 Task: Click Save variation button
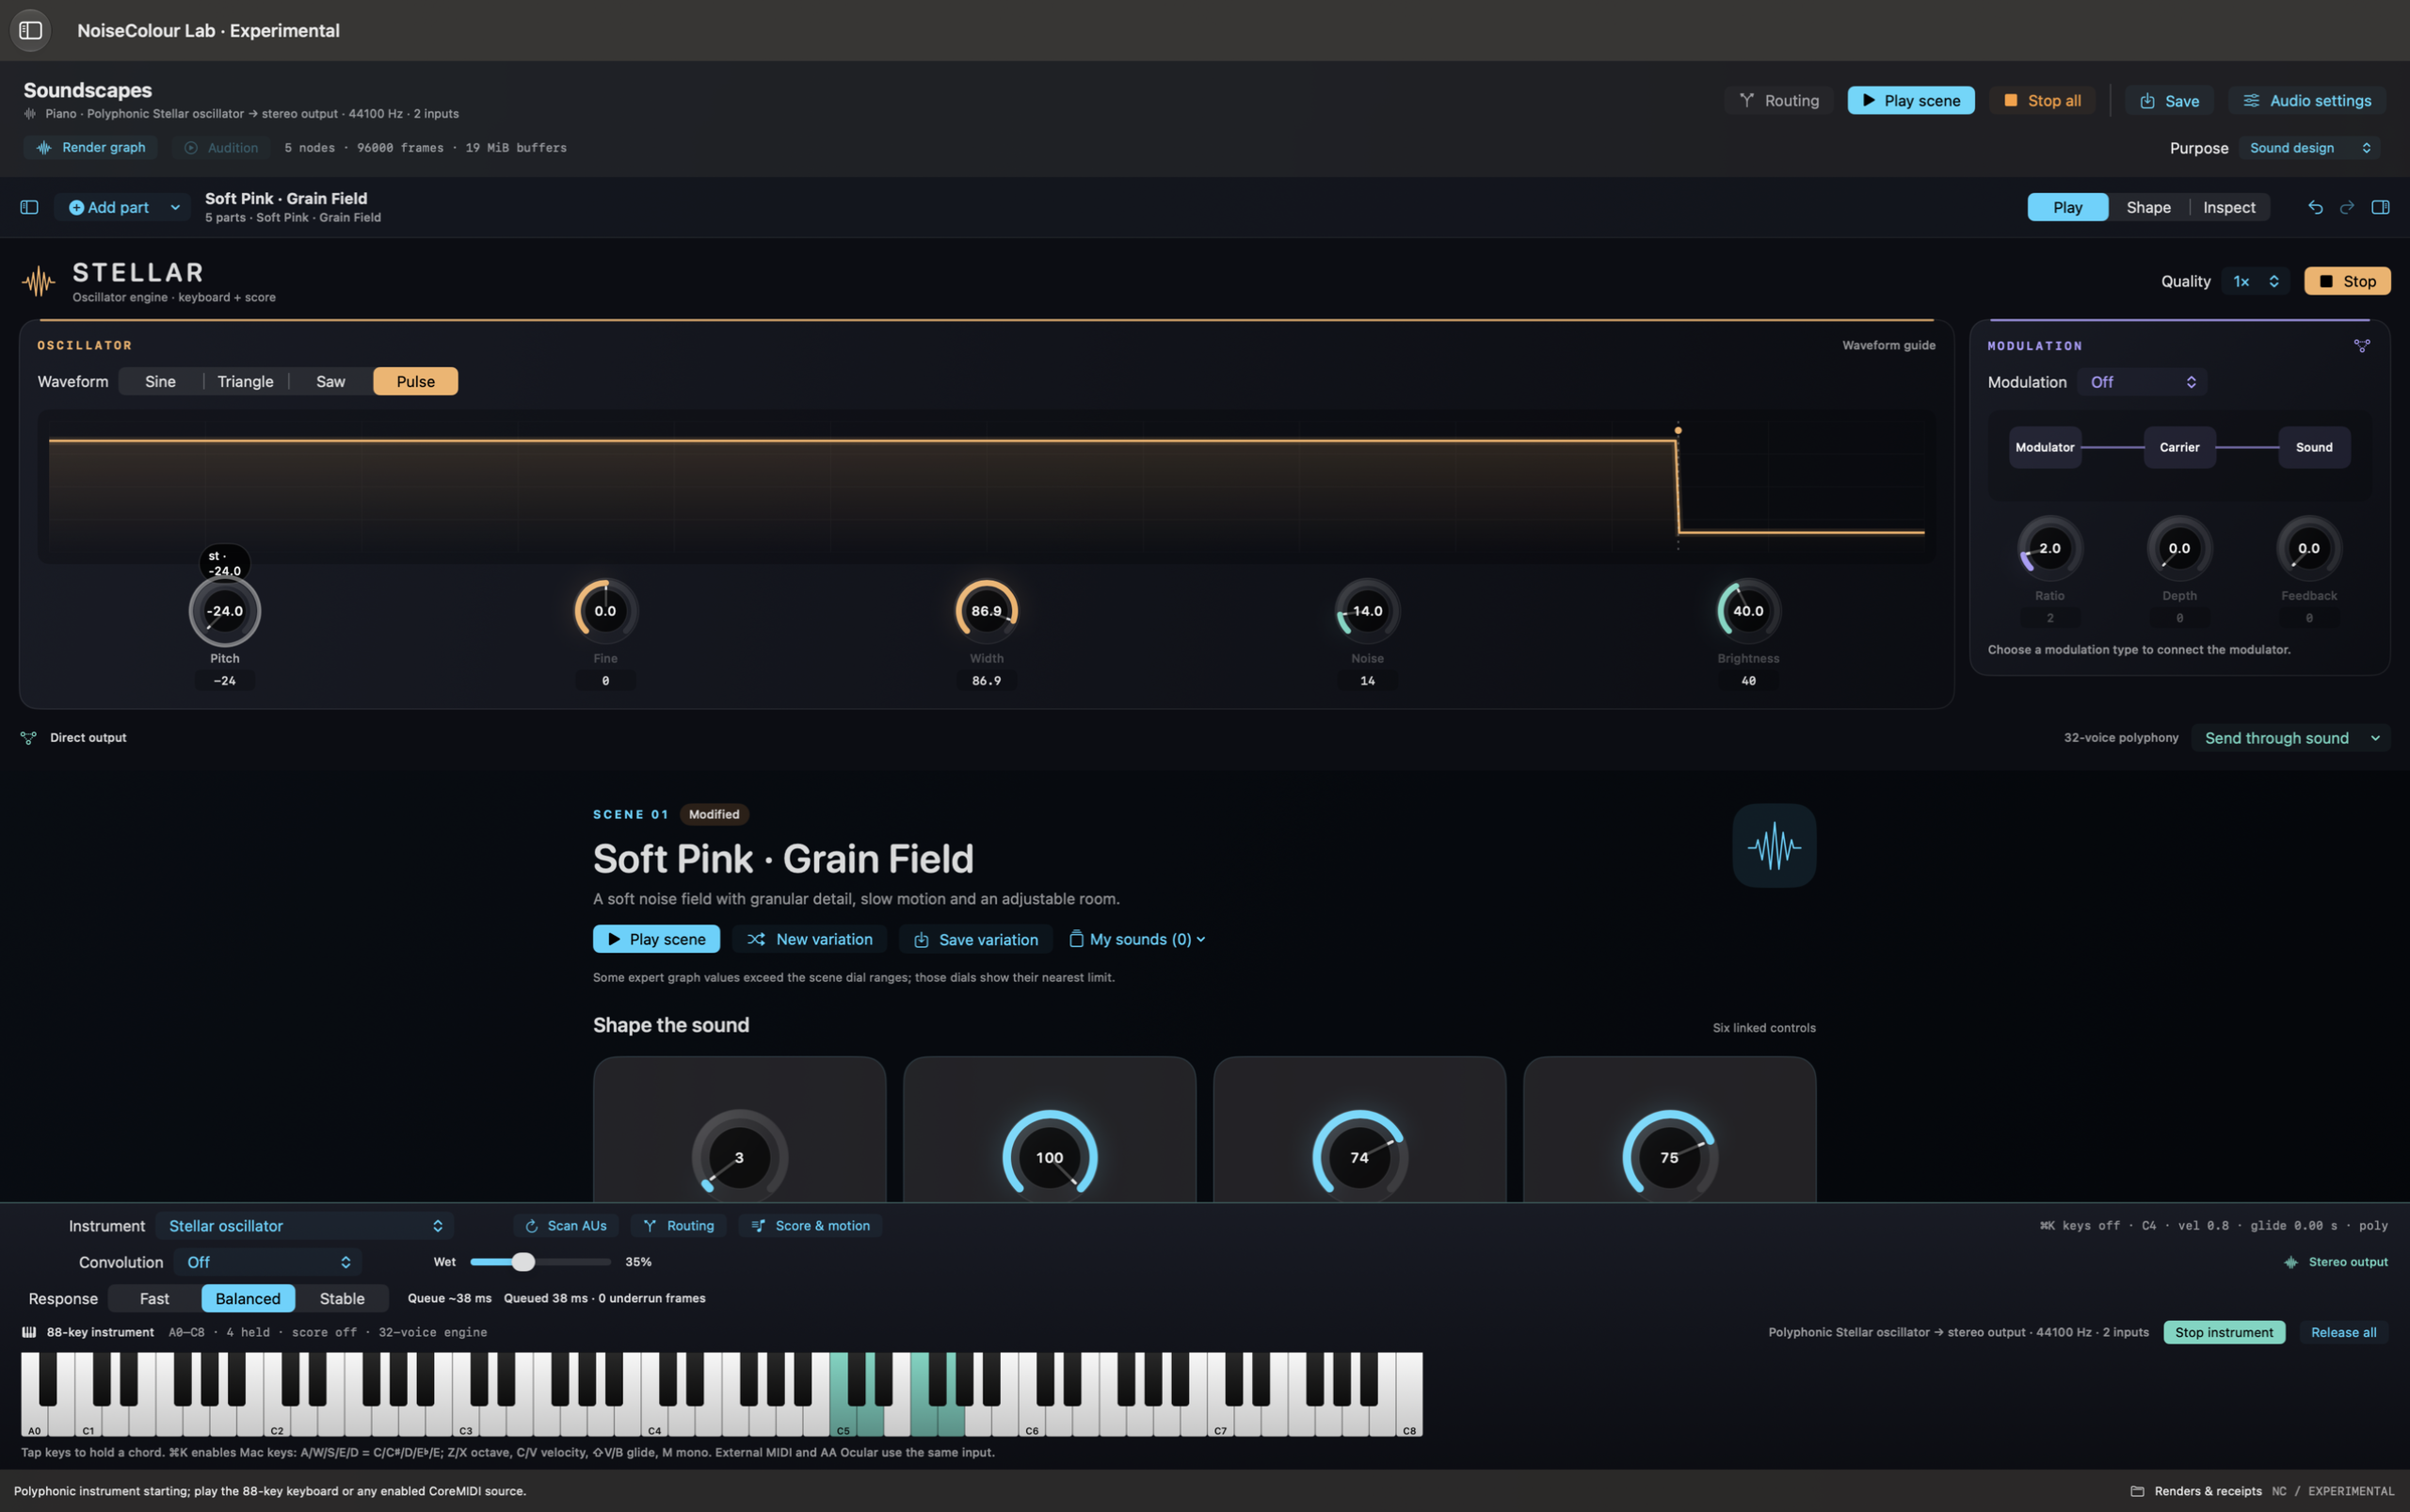click(976, 939)
